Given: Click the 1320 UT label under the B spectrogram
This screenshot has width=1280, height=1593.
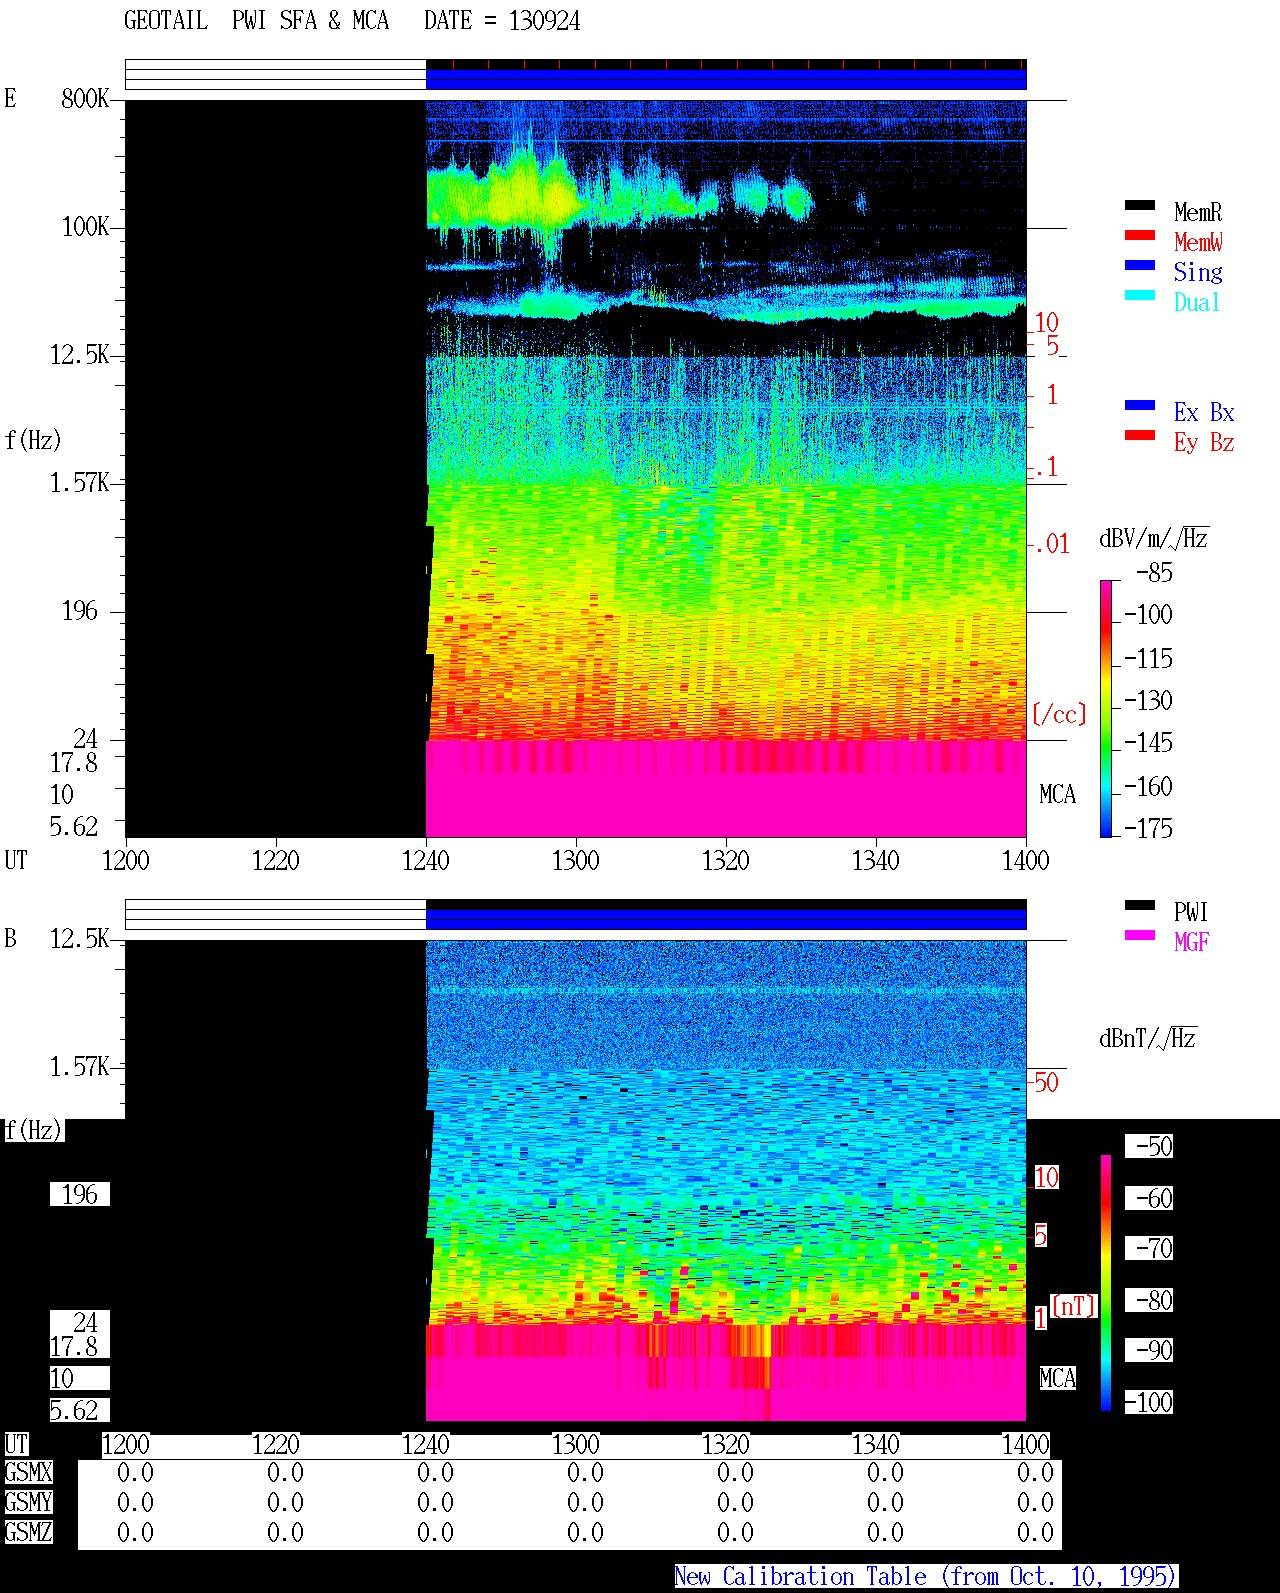Looking at the screenshot, I should pos(725,1444).
